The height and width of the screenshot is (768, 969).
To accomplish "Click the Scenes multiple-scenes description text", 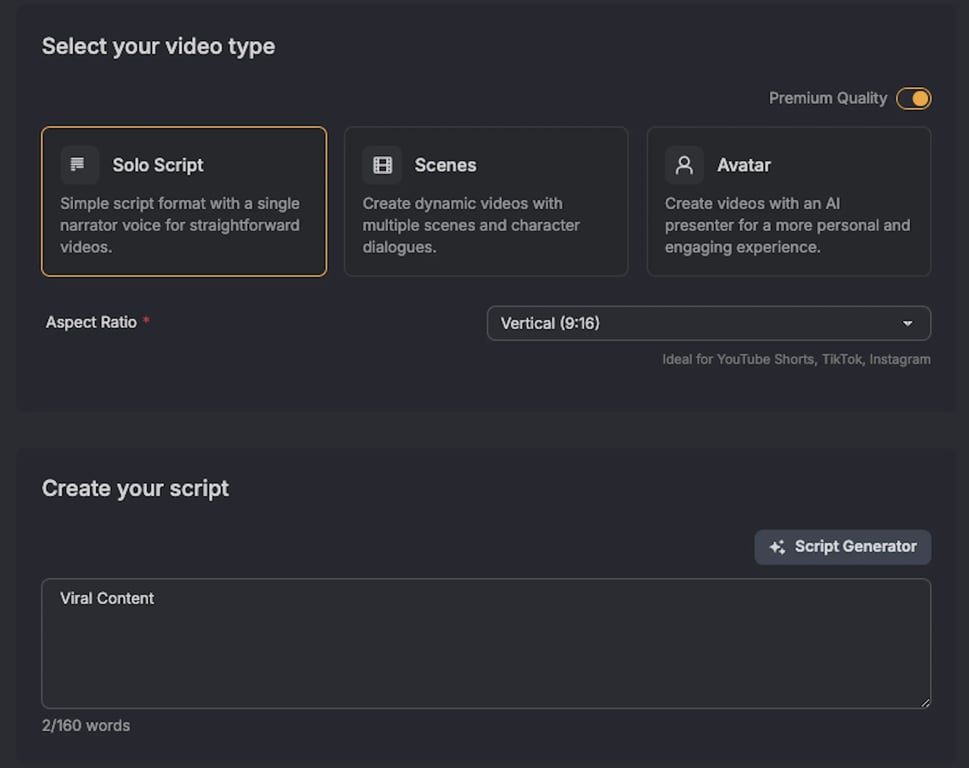I will [x=471, y=225].
